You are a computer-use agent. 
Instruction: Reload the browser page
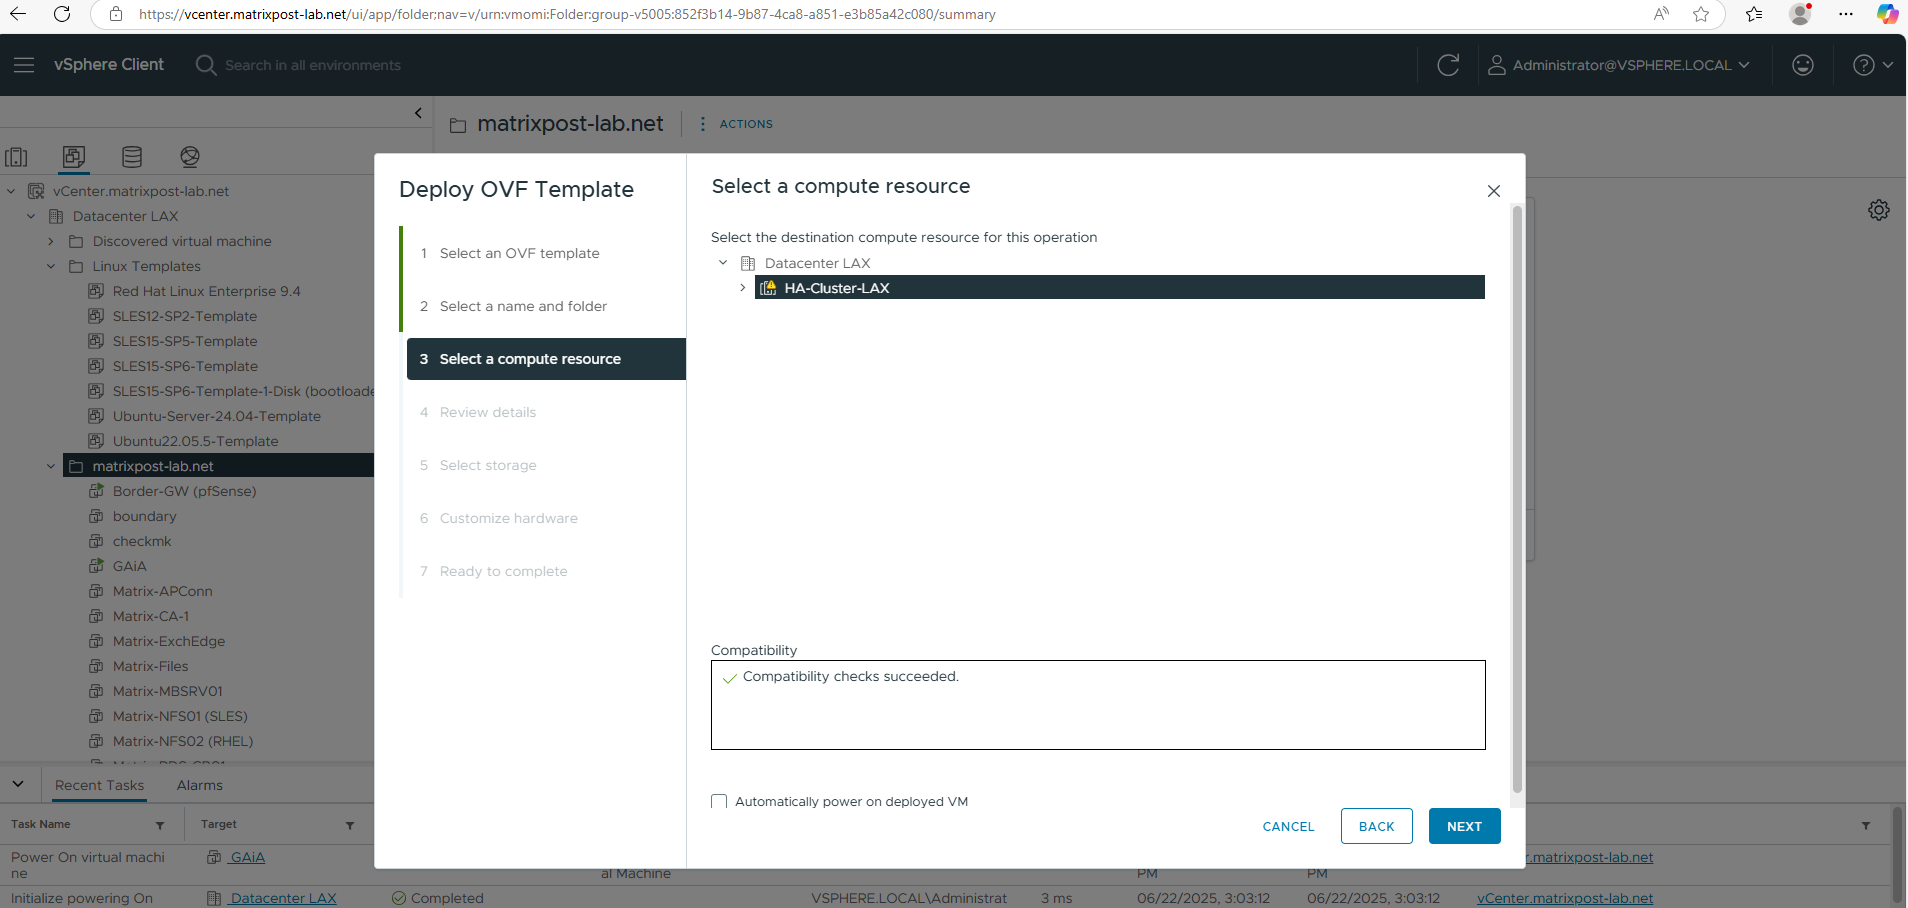62,14
